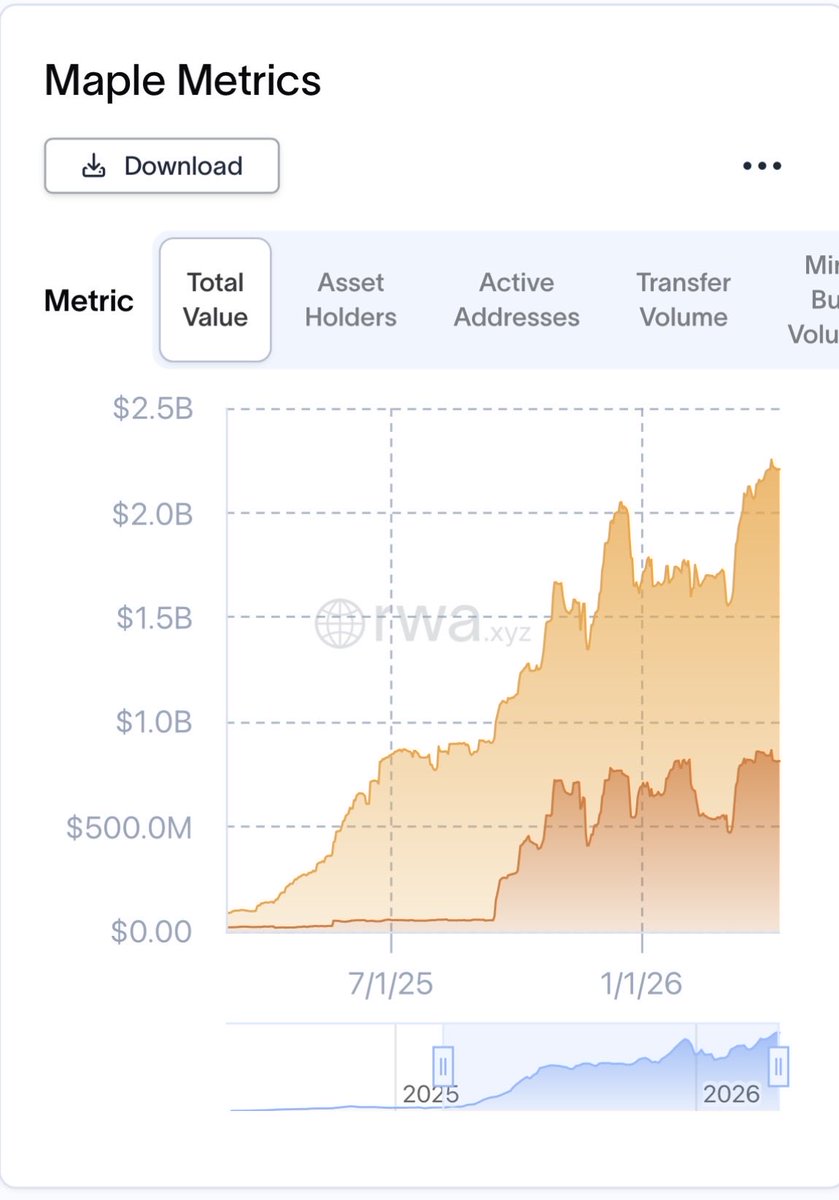This screenshot has height=1200, width=839.
Task: Click the $2.5B y-axis label
Action: click(x=154, y=409)
